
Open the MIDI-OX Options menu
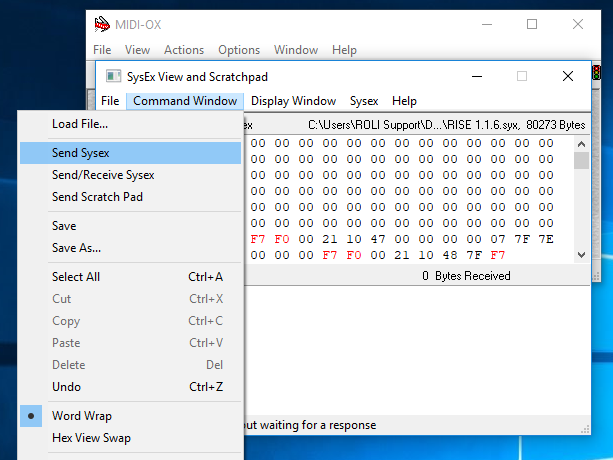(239, 50)
